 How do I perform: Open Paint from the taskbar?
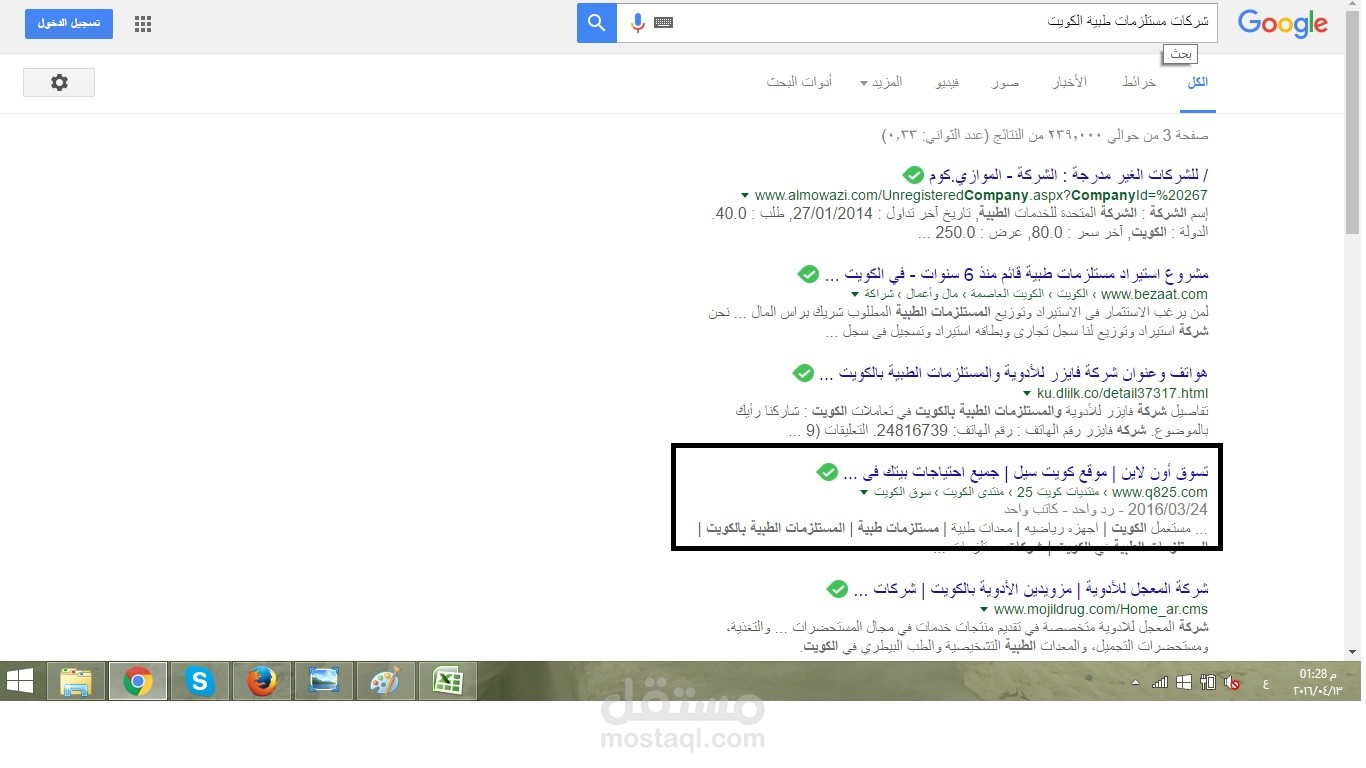click(385, 681)
